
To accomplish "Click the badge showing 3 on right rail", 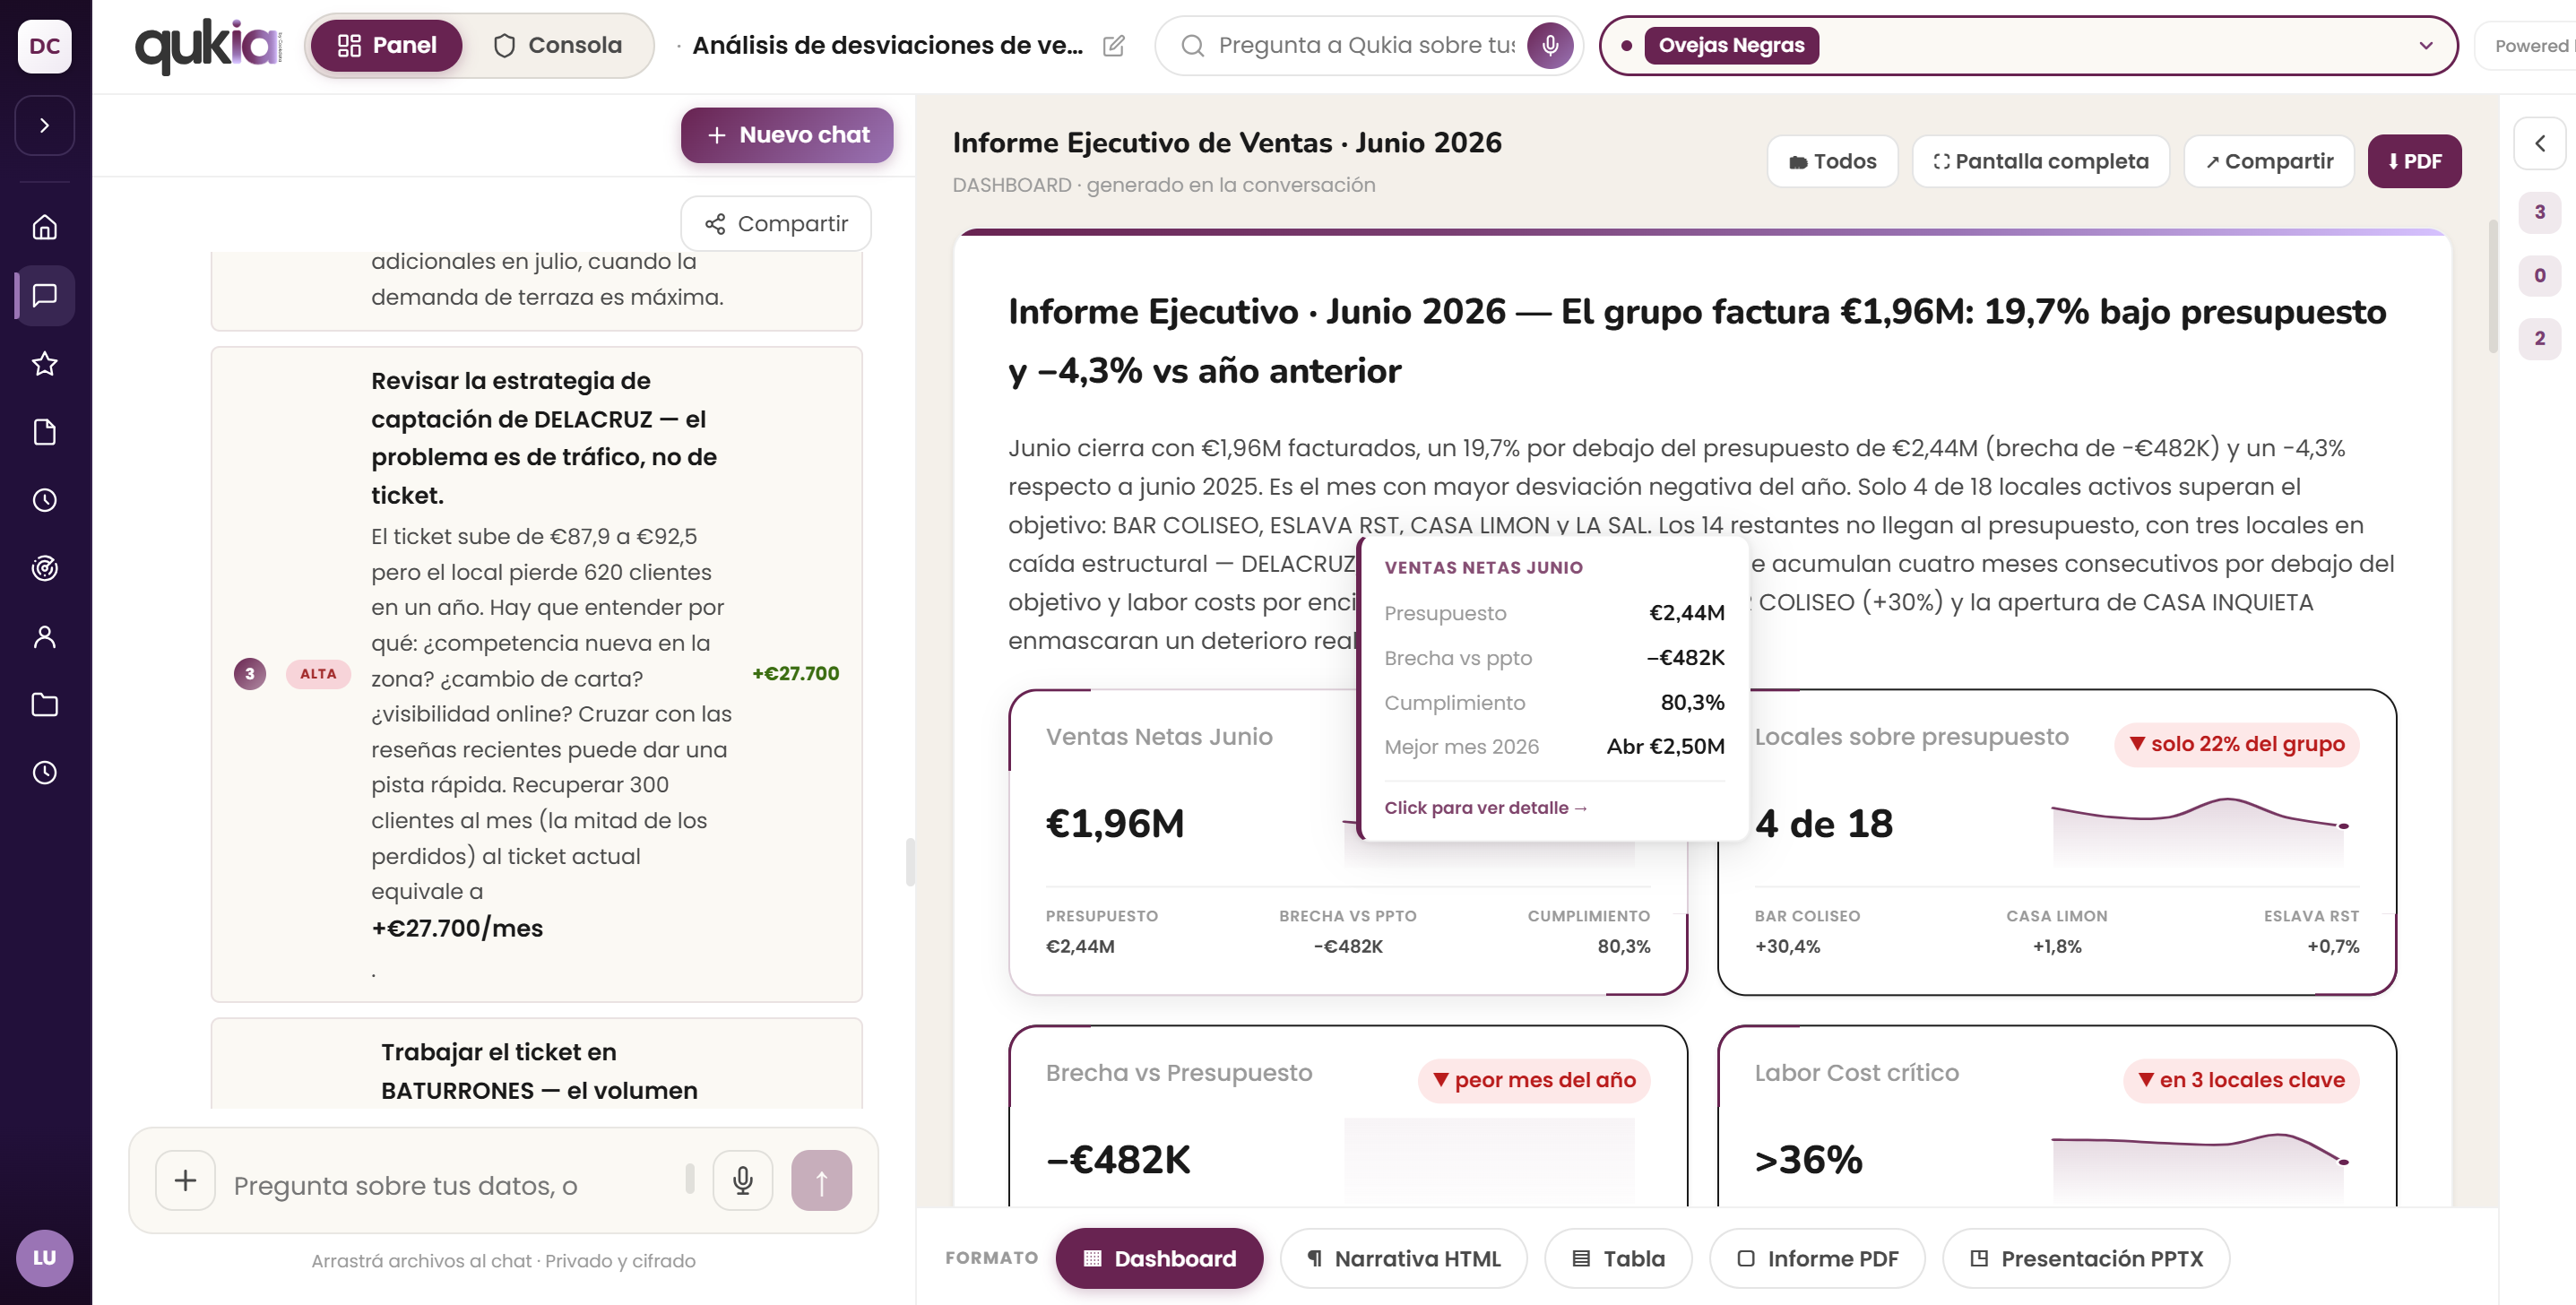I will [2539, 212].
